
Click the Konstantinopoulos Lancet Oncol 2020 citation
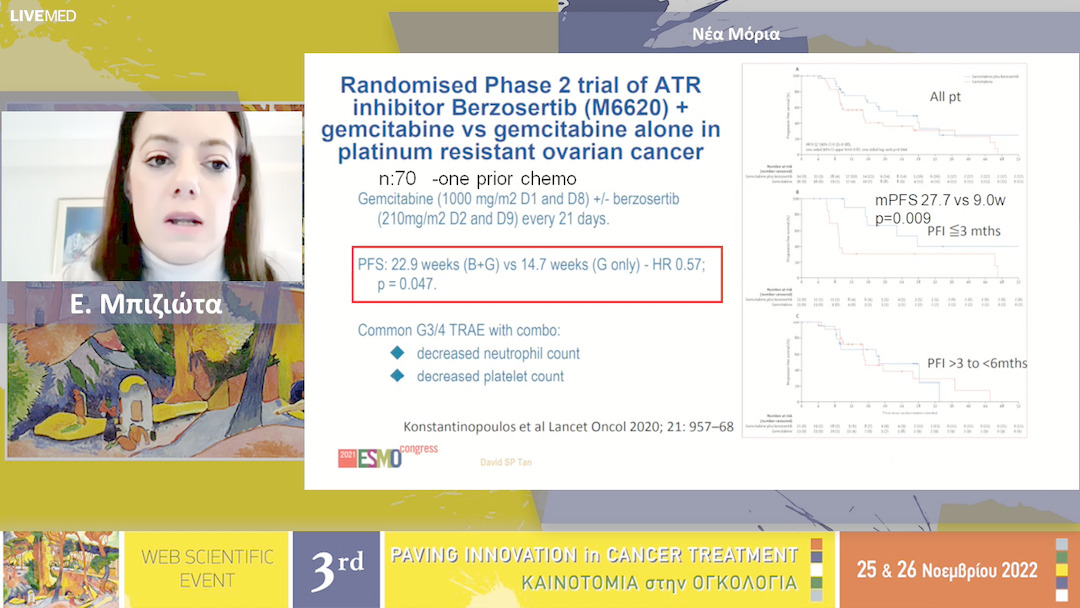tap(568, 427)
